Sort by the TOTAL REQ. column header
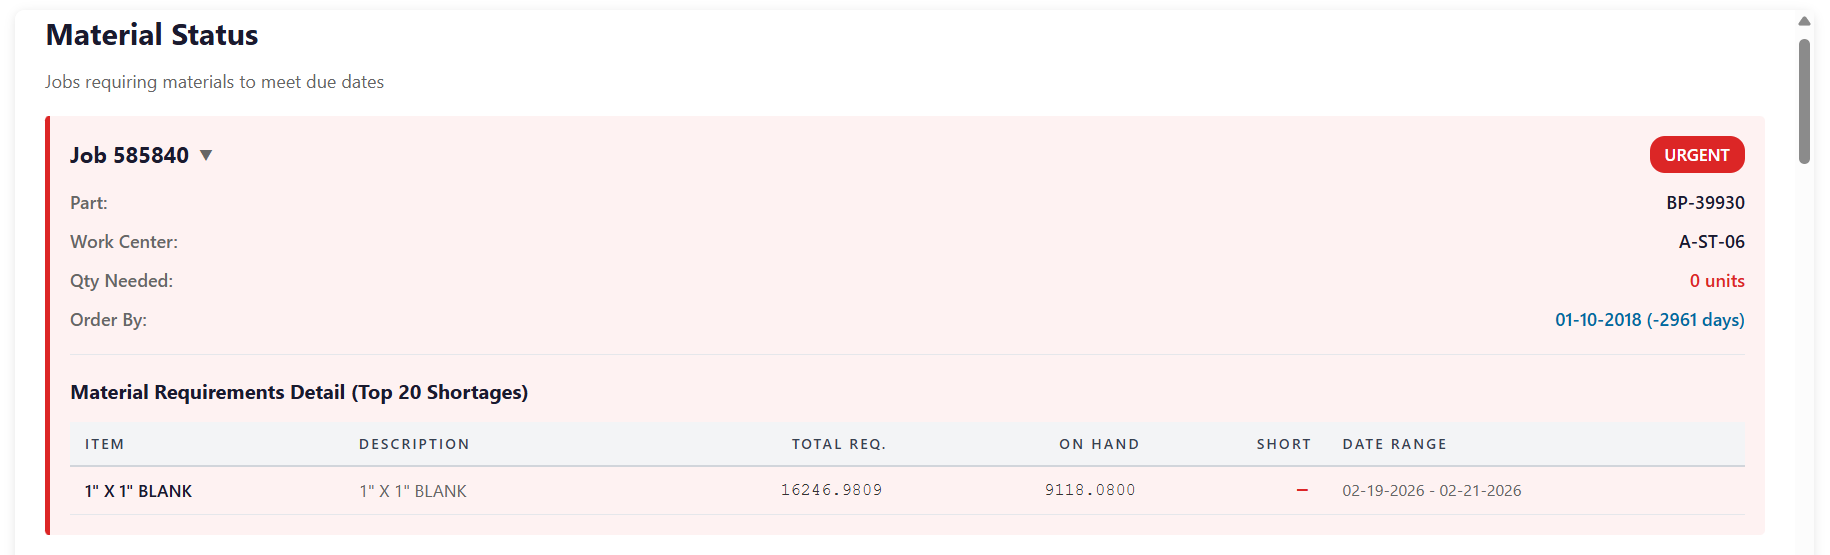The image size is (1830, 555). pos(838,444)
